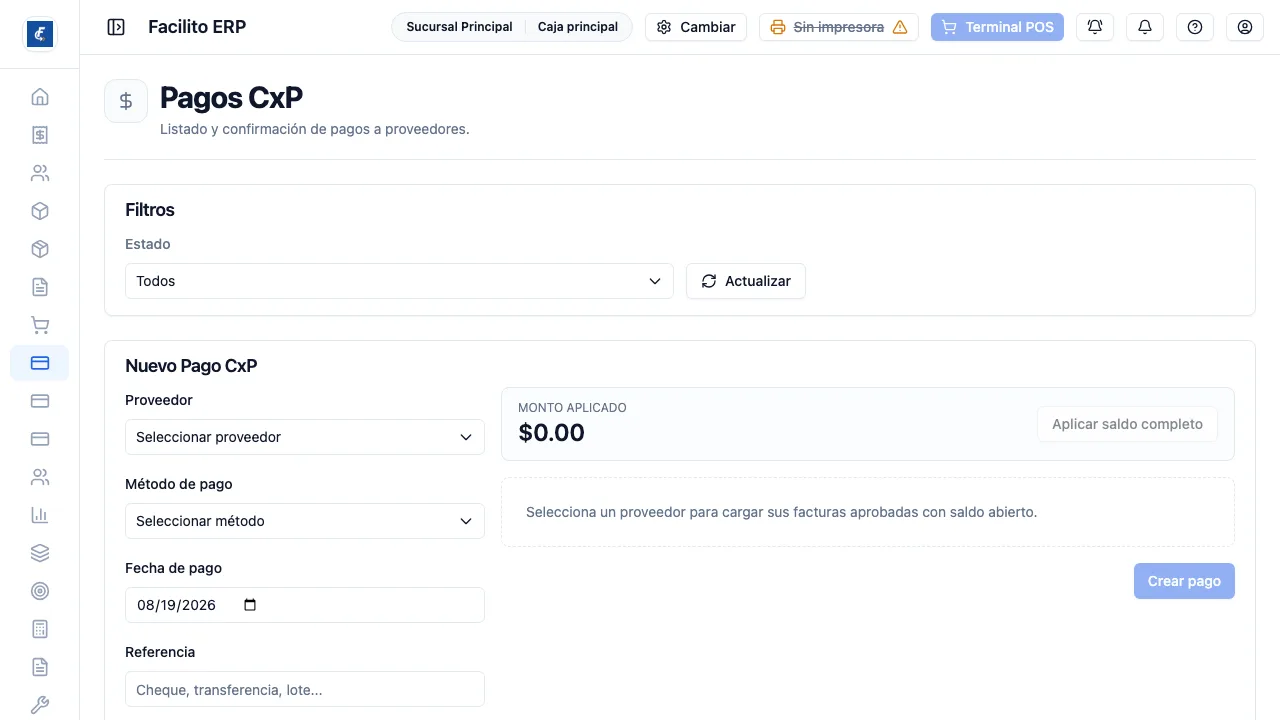Open the plain bell notifications icon
The width and height of the screenshot is (1280, 720).
click(1145, 27)
